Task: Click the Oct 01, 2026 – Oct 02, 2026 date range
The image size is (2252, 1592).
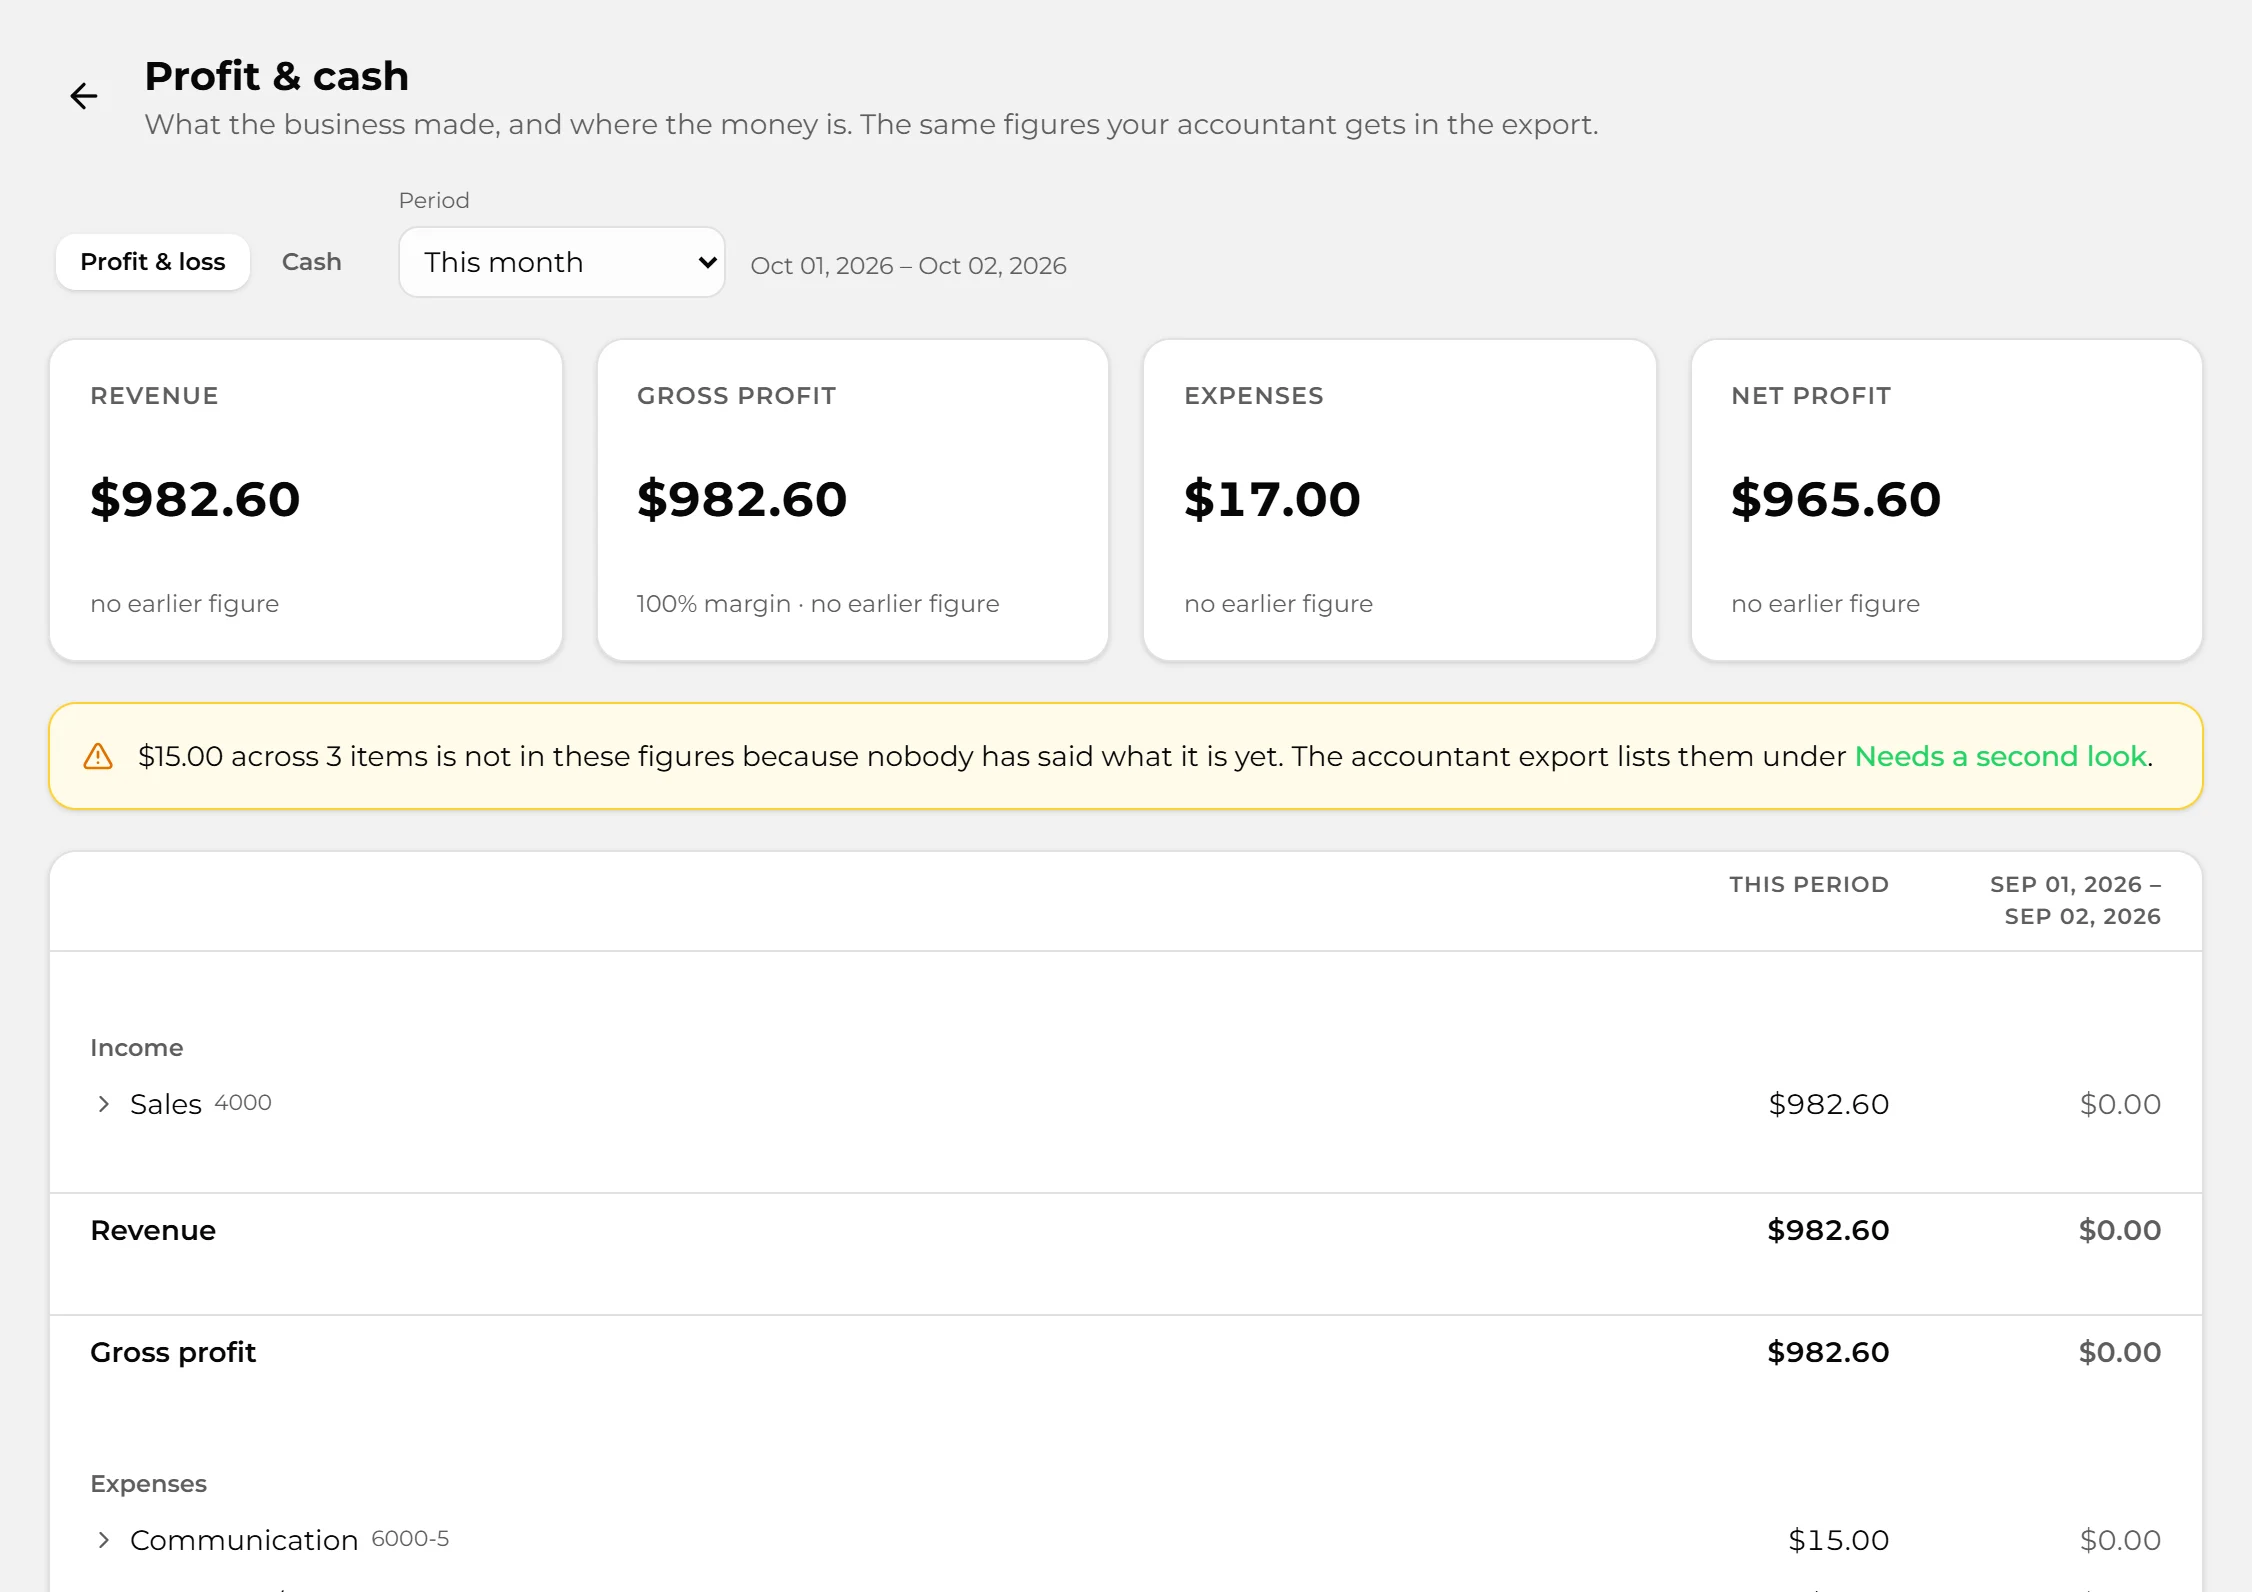Action: [x=908, y=265]
